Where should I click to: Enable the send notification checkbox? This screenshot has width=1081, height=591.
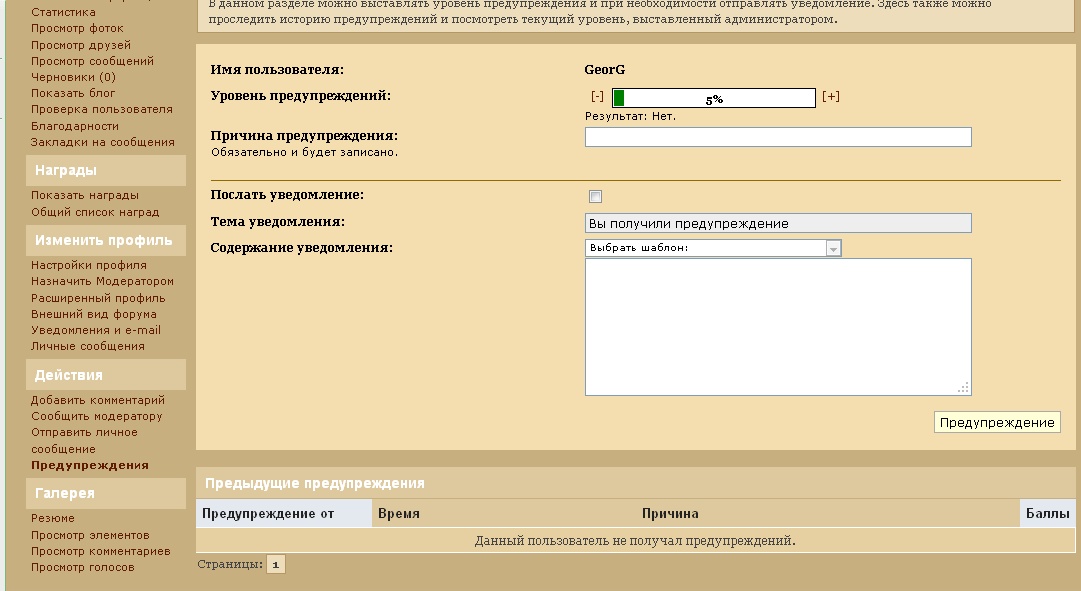[596, 197]
